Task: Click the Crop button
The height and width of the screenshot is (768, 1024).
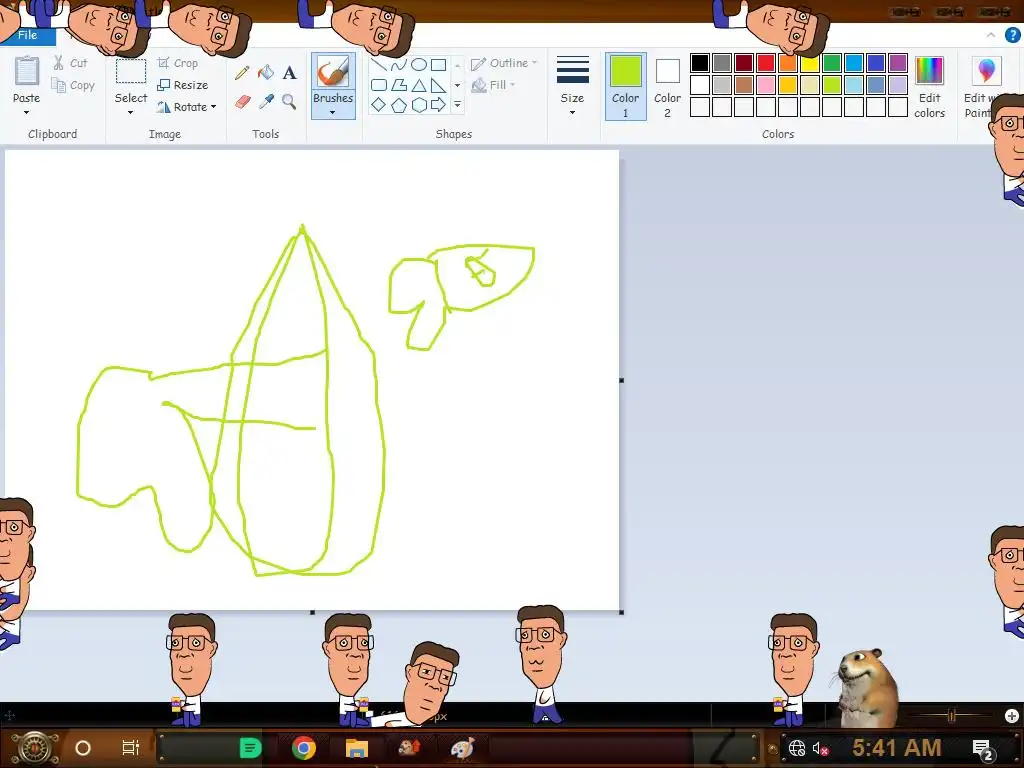Action: (177, 63)
